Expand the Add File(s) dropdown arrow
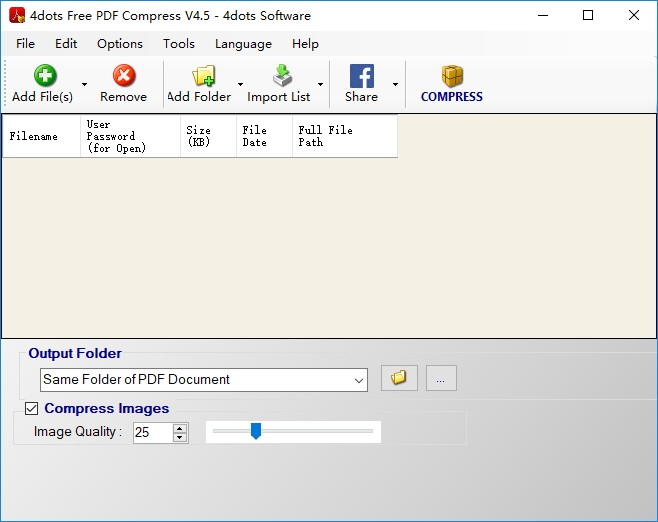 click(84, 84)
